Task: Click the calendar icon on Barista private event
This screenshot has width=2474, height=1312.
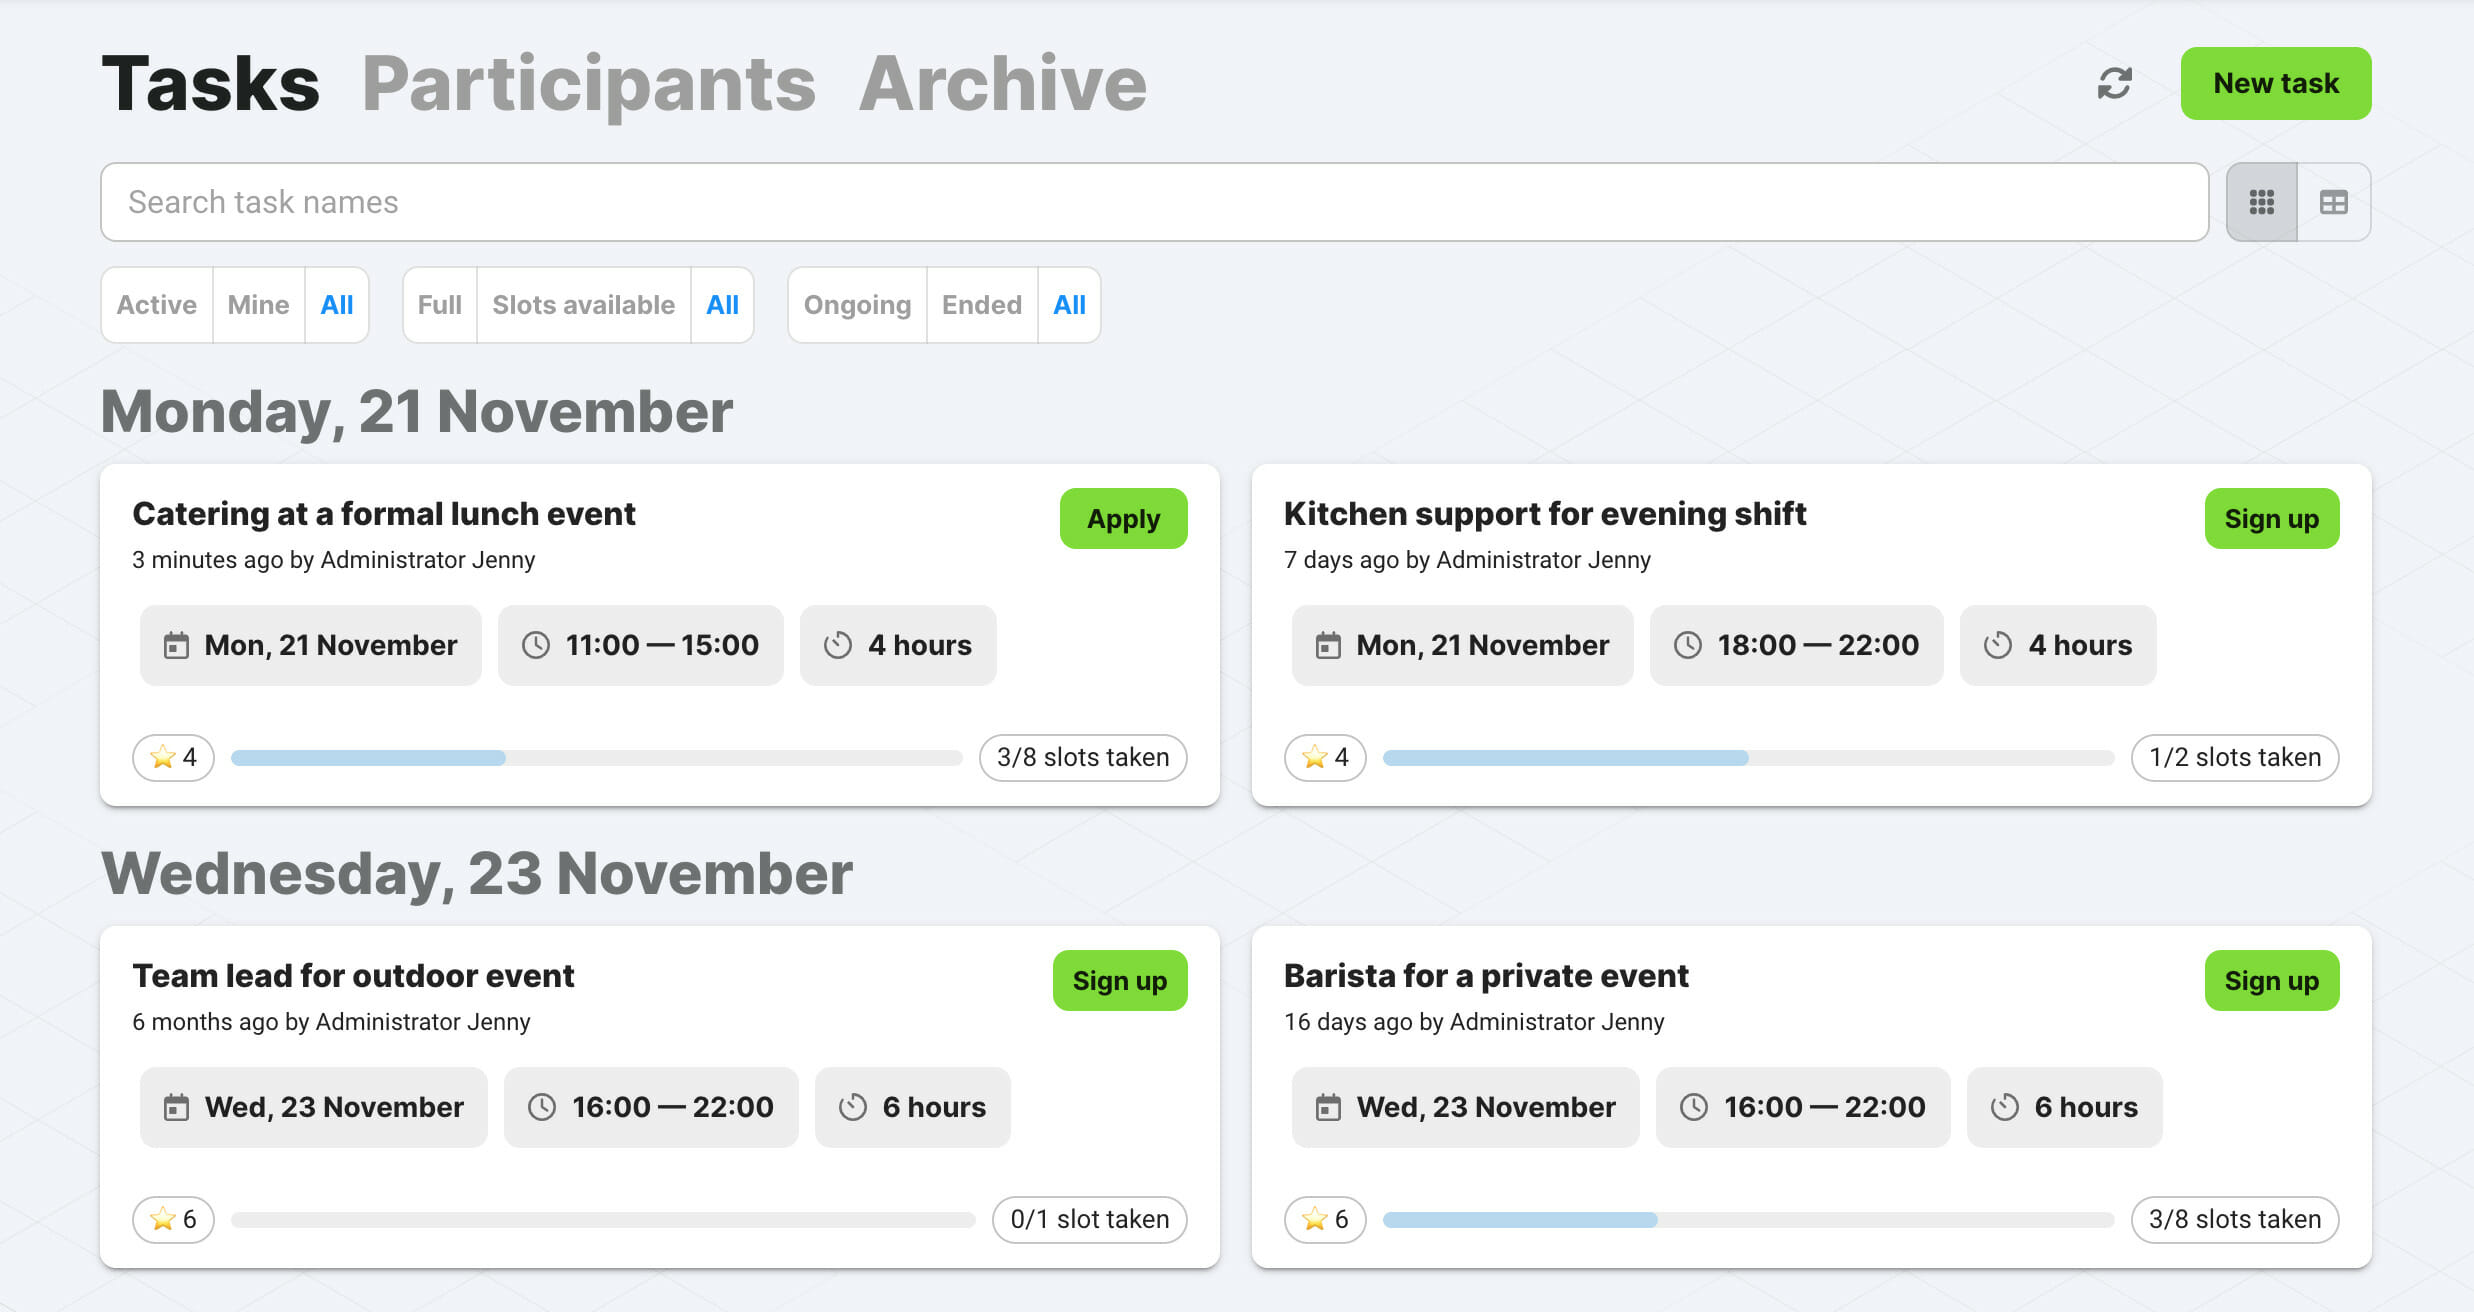Action: click(x=1329, y=1107)
